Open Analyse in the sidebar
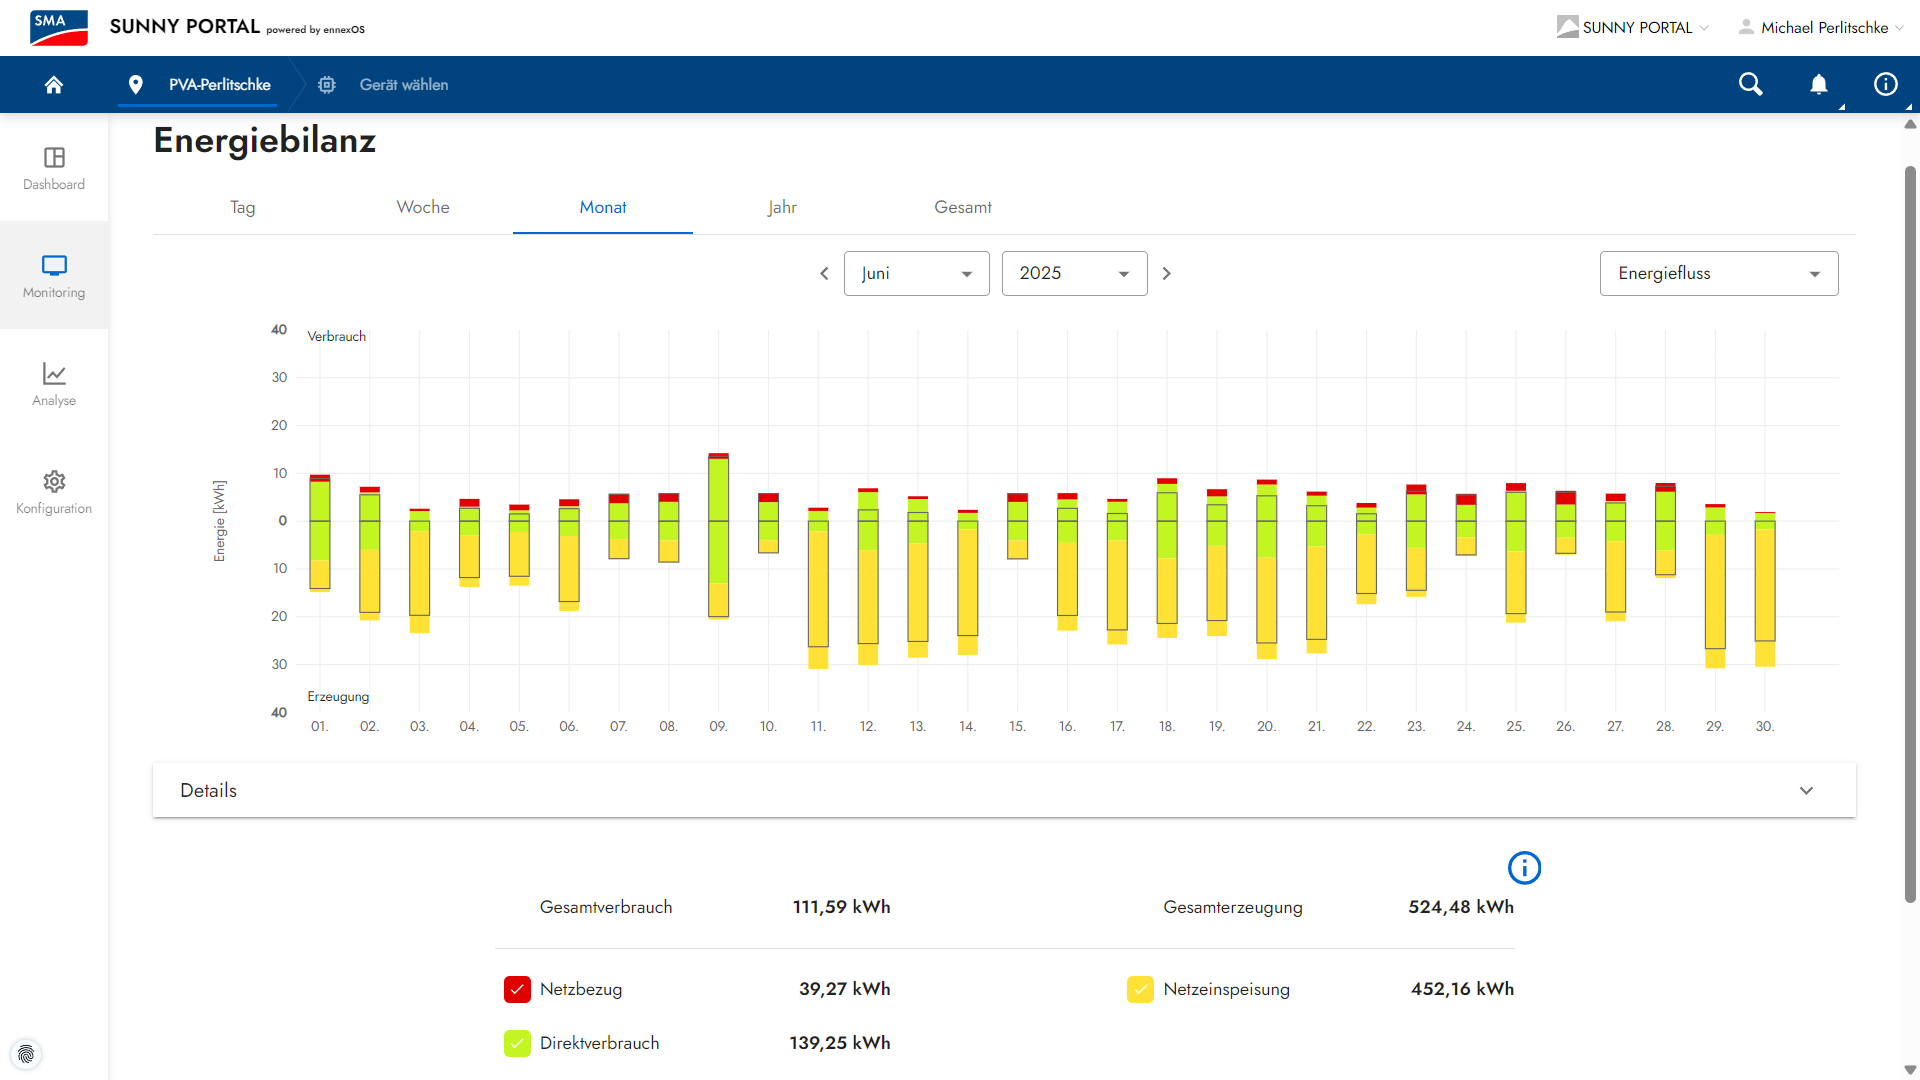The width and height of the screenshot is (1920, 1080). click(x=54, y=384)
